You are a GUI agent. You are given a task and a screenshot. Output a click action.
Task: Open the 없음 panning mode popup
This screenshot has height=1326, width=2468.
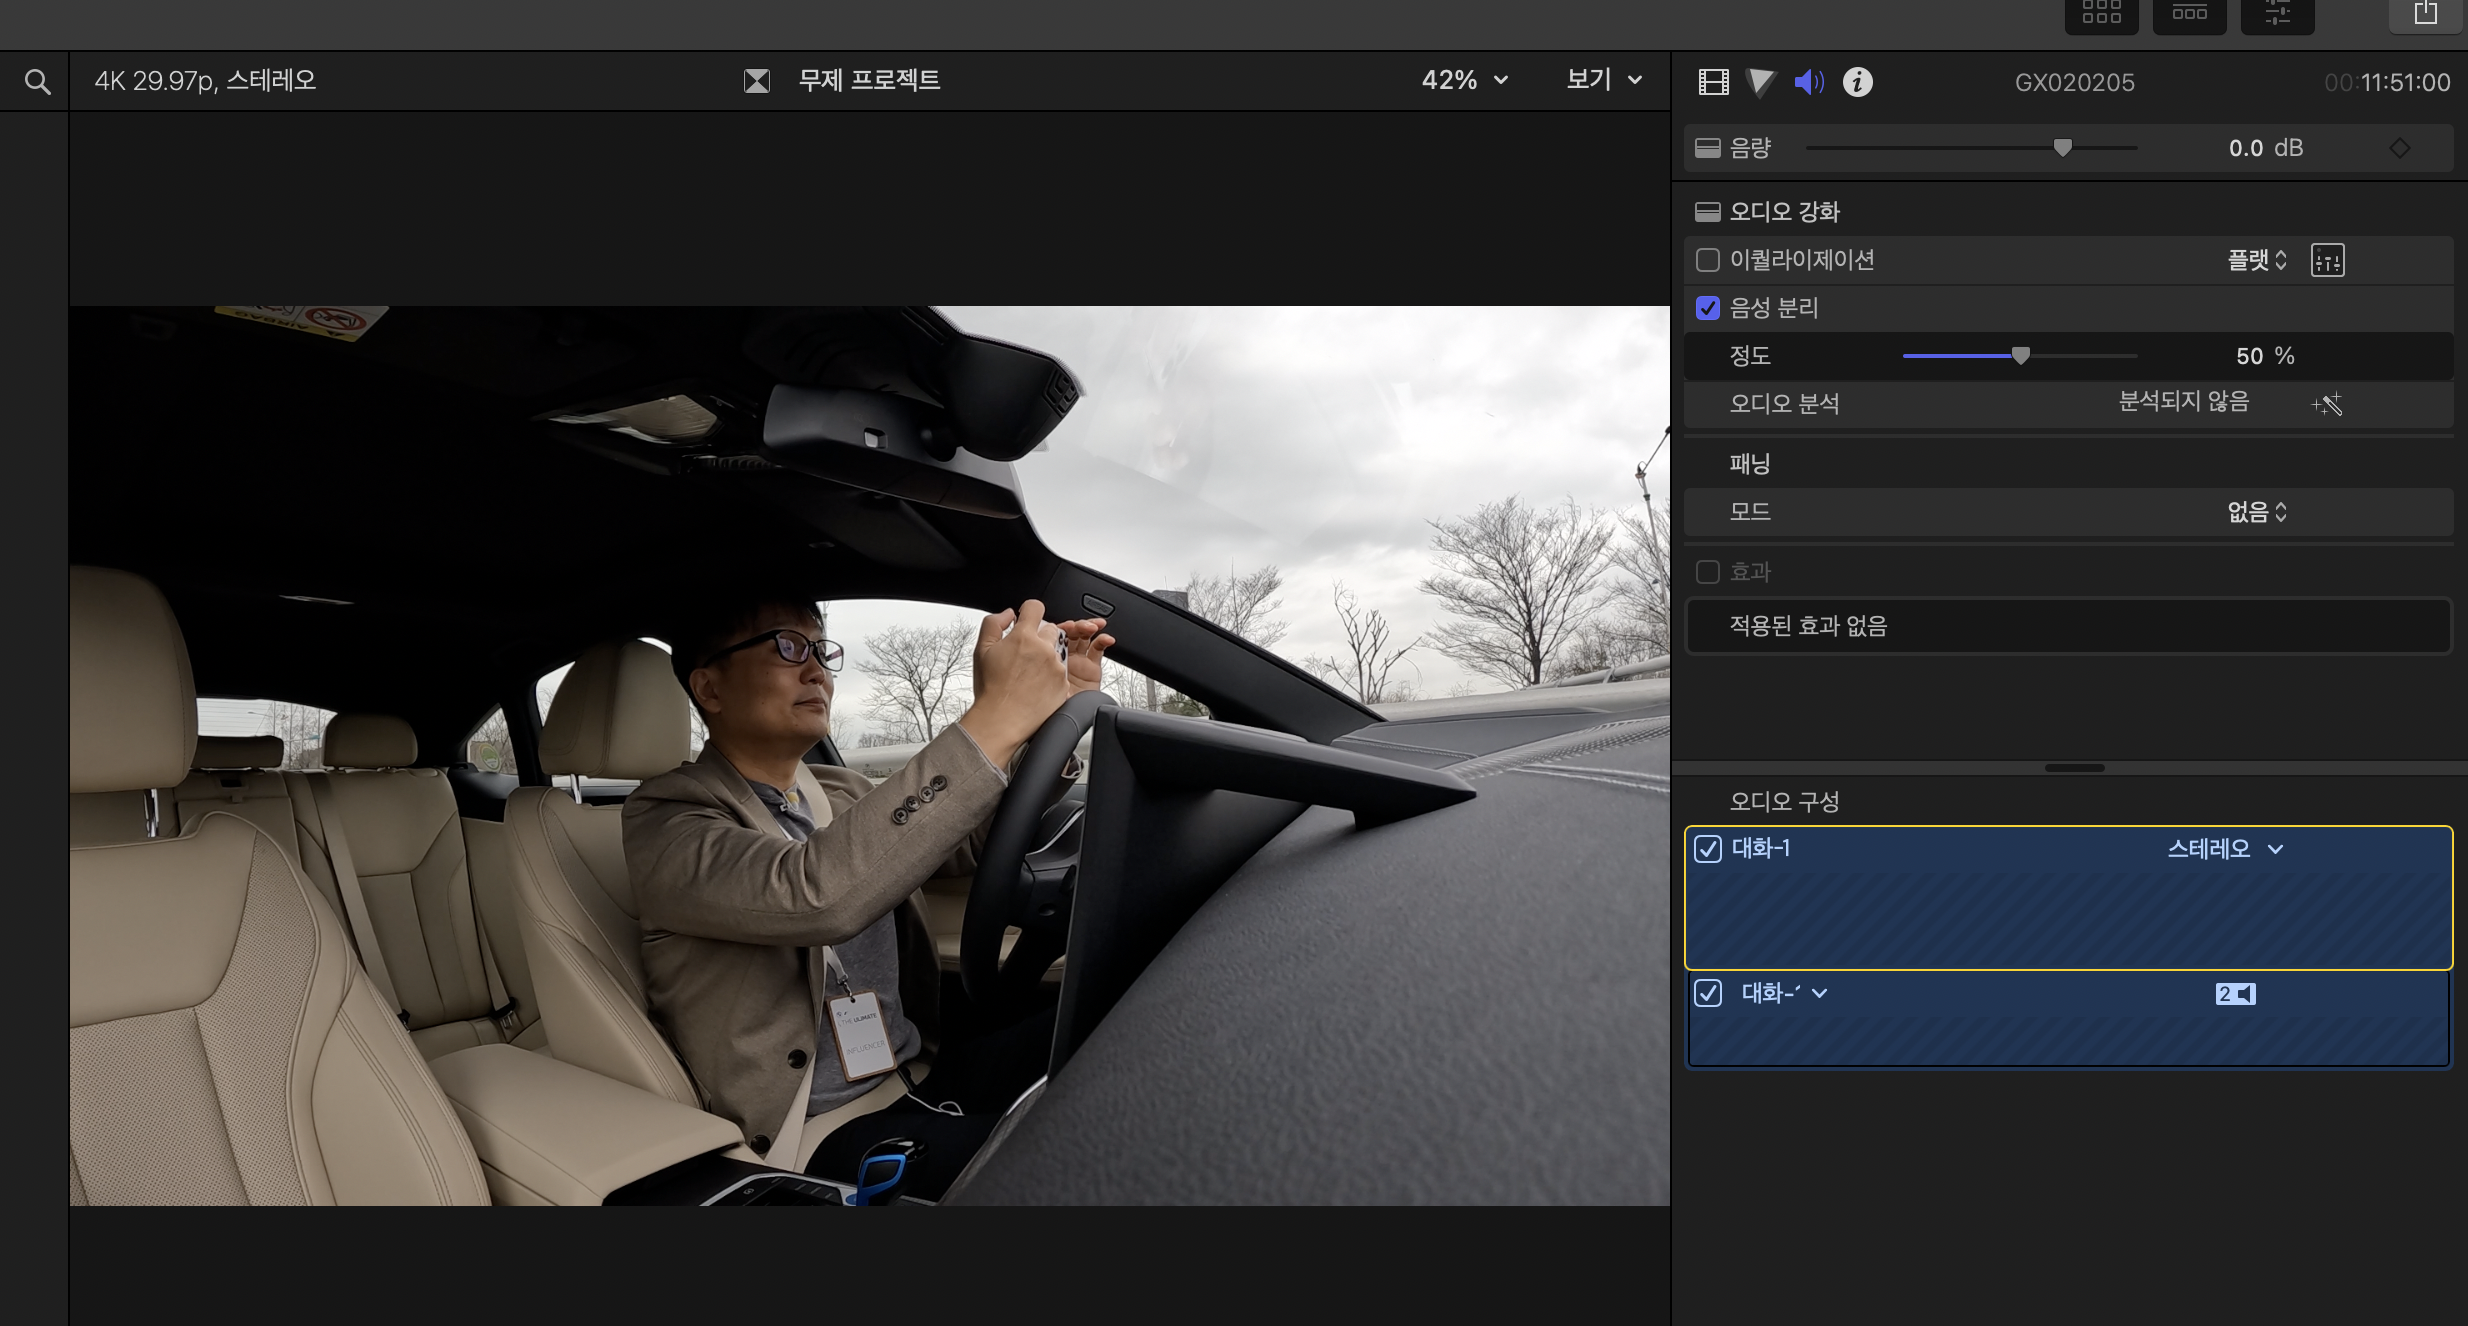[2256, 512]
